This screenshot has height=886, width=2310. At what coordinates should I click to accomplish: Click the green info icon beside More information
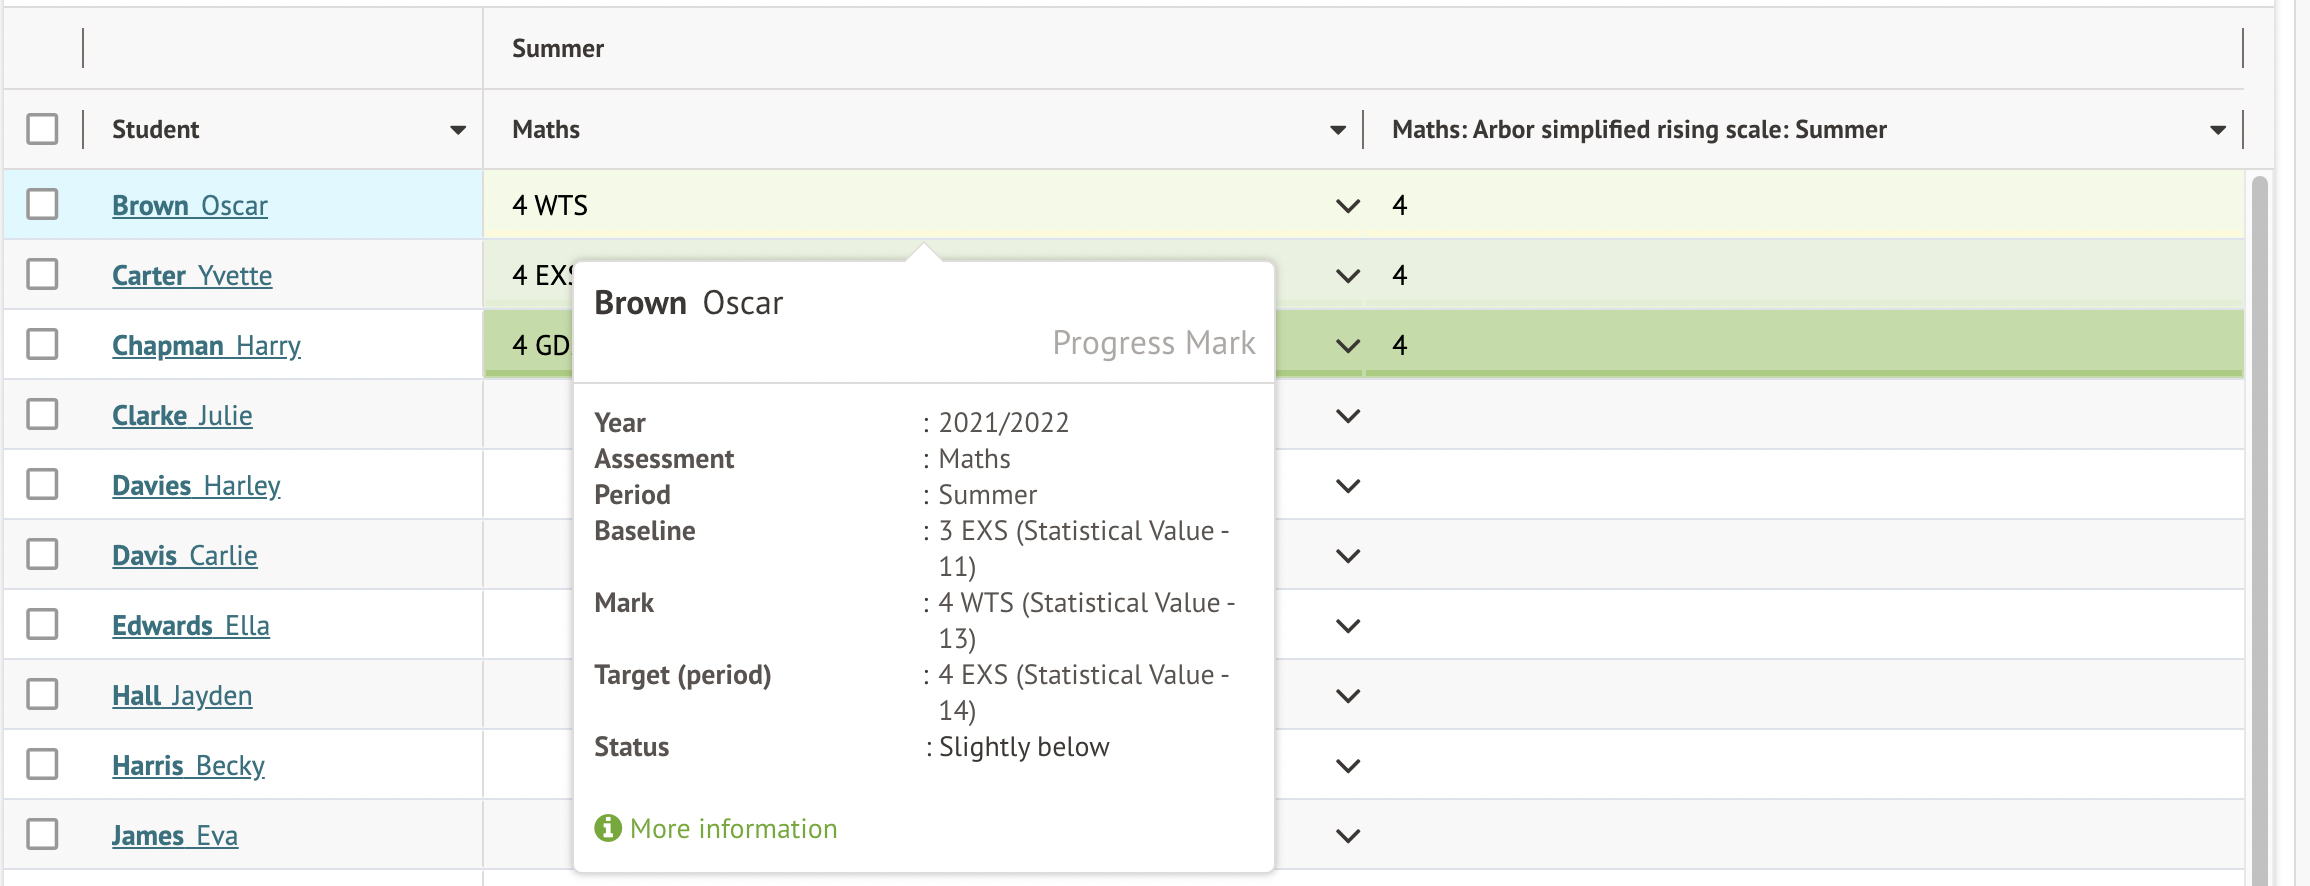[607, 828]
